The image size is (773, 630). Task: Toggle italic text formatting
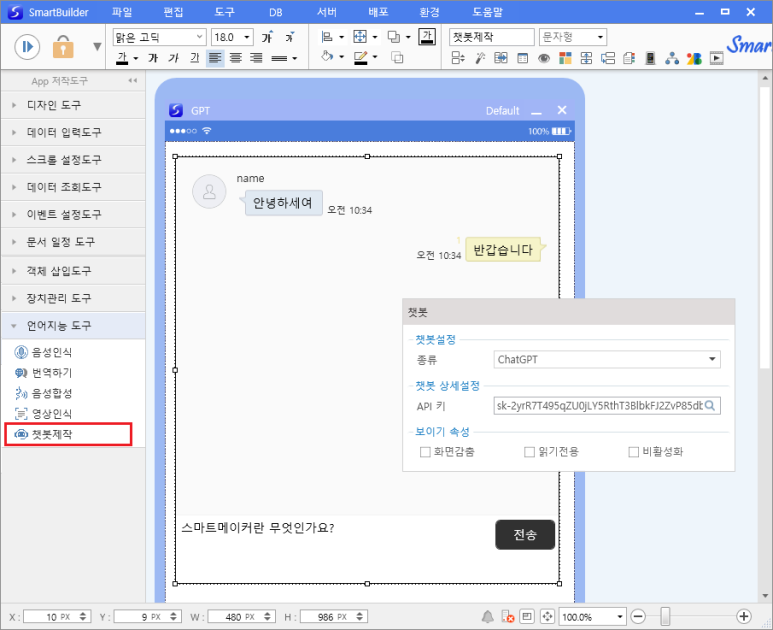(174, 58)
